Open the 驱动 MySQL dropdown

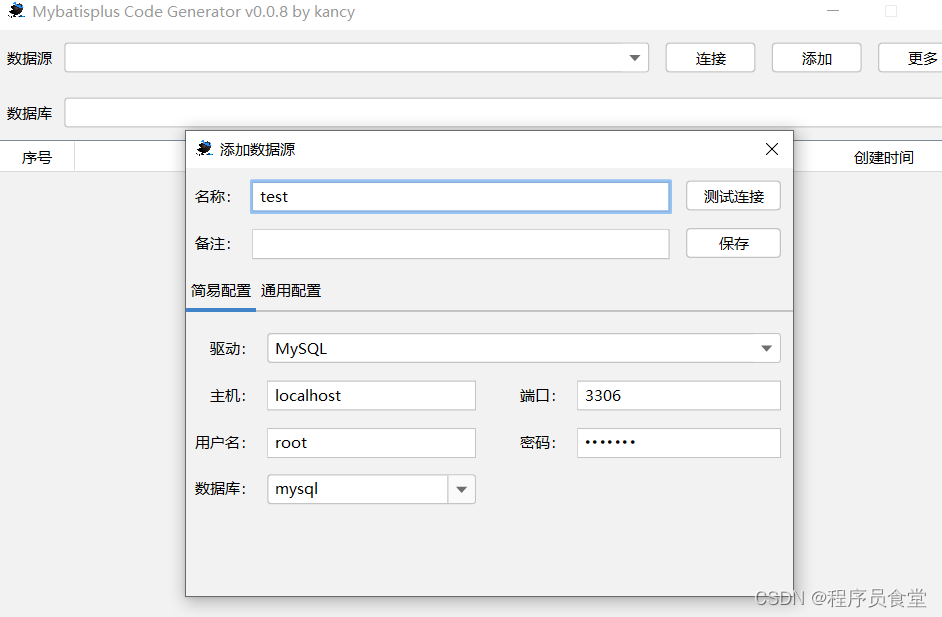524,348
